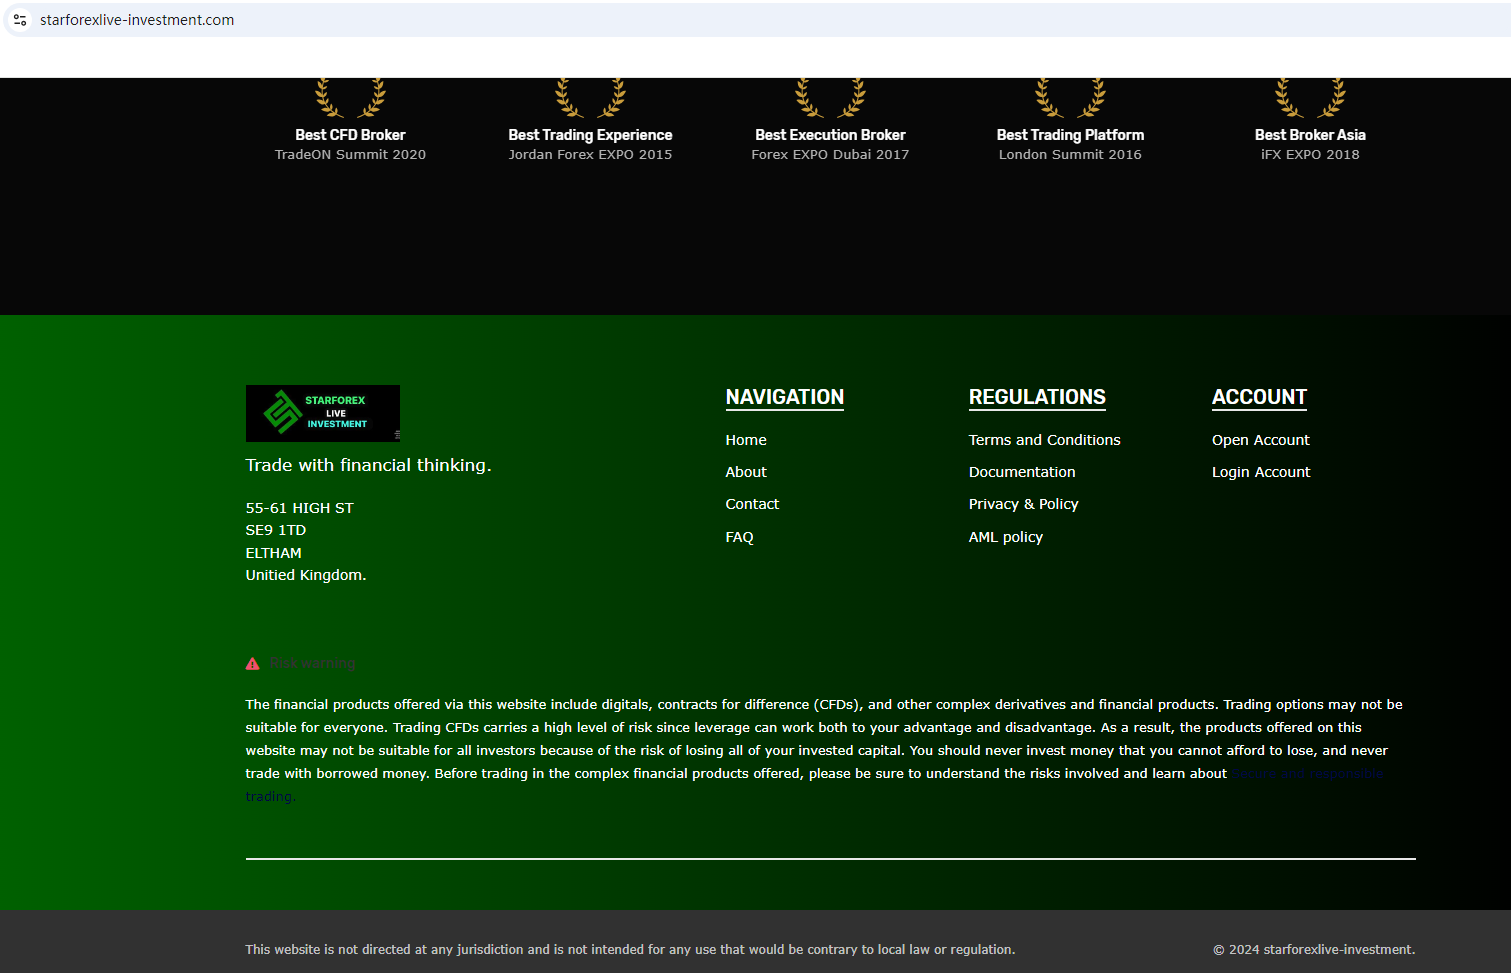Screen dimensions: 1511x973
Task: Open the About page link
Action: point(746,472)
